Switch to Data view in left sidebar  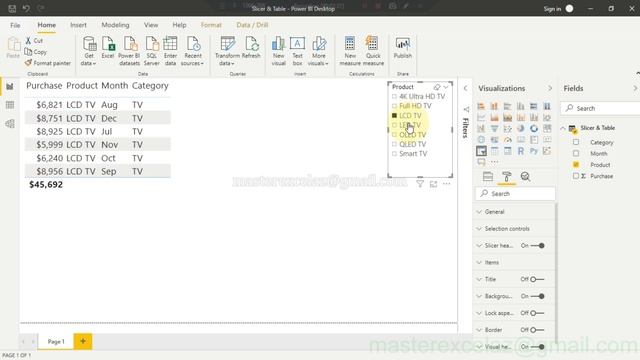(x=10, y=105)
